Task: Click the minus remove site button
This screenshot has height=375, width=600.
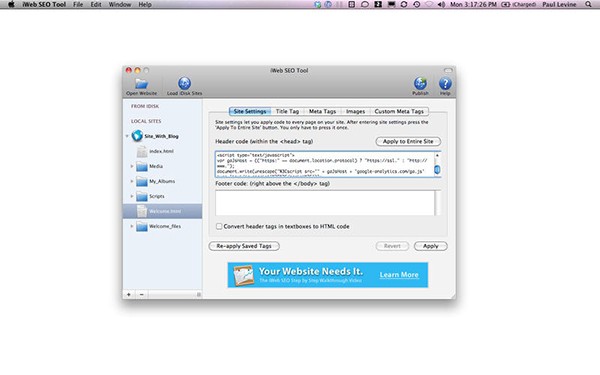Action: [x=142, y=294]
